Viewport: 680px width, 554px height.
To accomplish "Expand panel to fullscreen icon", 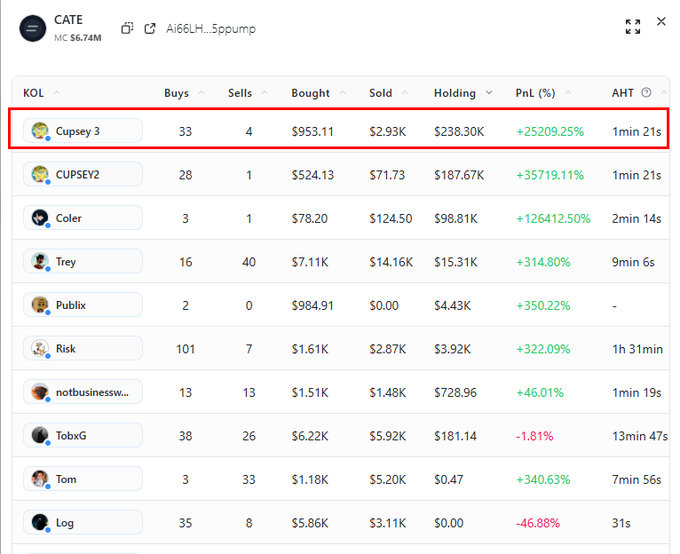I will 633,26.
